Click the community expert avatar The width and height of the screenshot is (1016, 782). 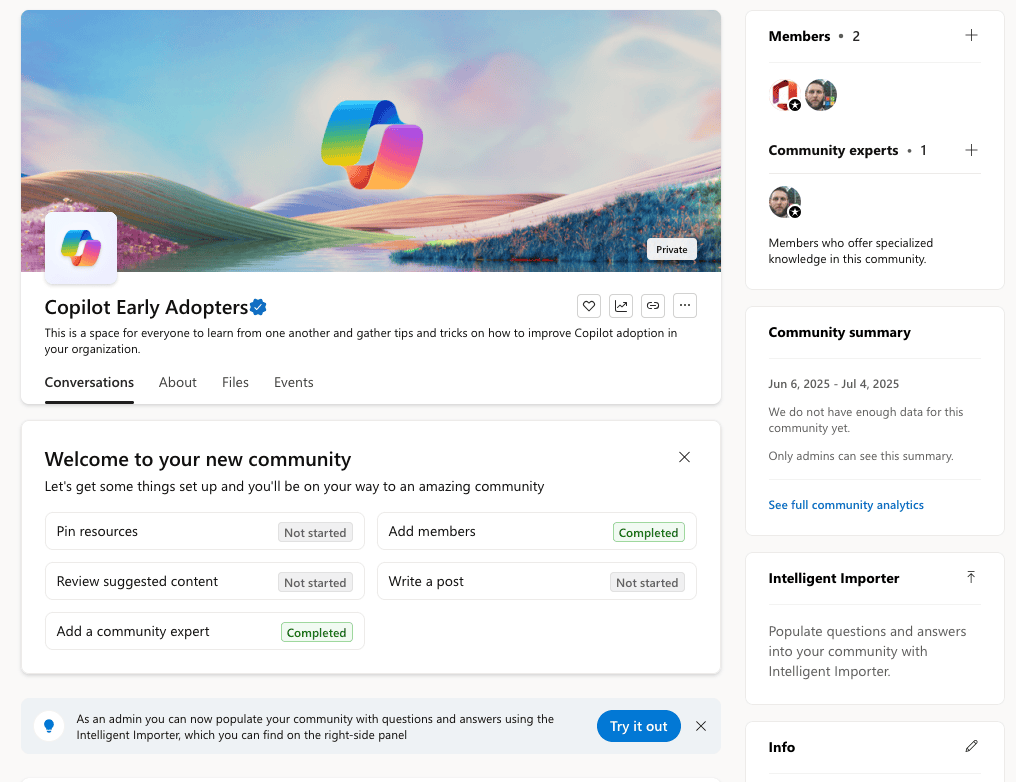click(785, 202)
